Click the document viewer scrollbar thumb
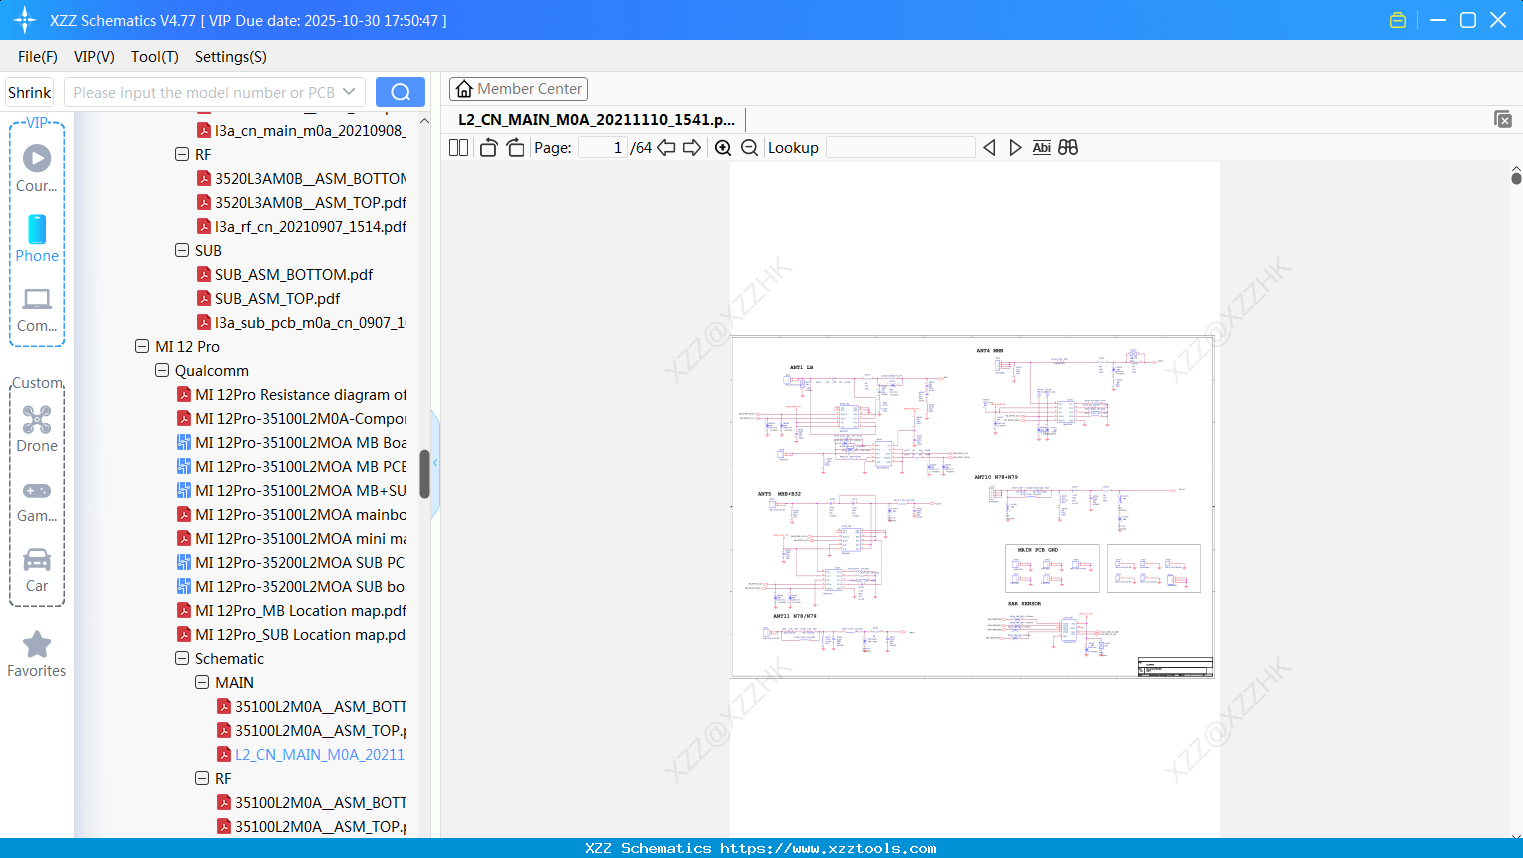 click(1516, 178)
